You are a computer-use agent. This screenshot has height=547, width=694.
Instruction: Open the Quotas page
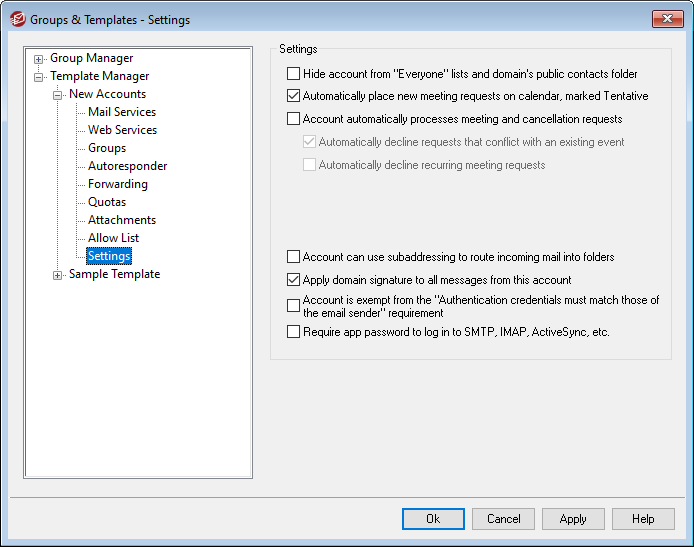coord(107,202)
